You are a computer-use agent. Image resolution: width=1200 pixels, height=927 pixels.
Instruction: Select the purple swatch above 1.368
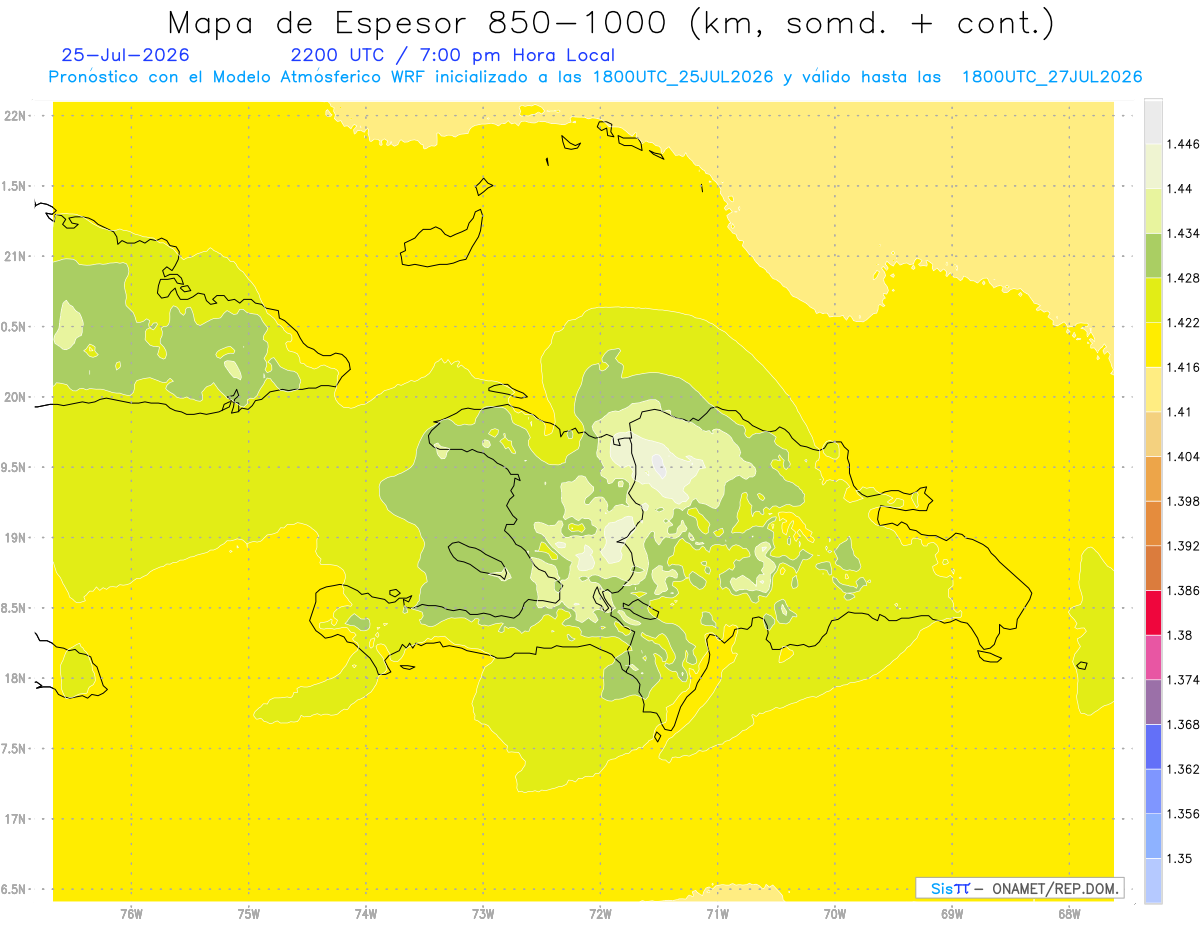[1153, 702]
